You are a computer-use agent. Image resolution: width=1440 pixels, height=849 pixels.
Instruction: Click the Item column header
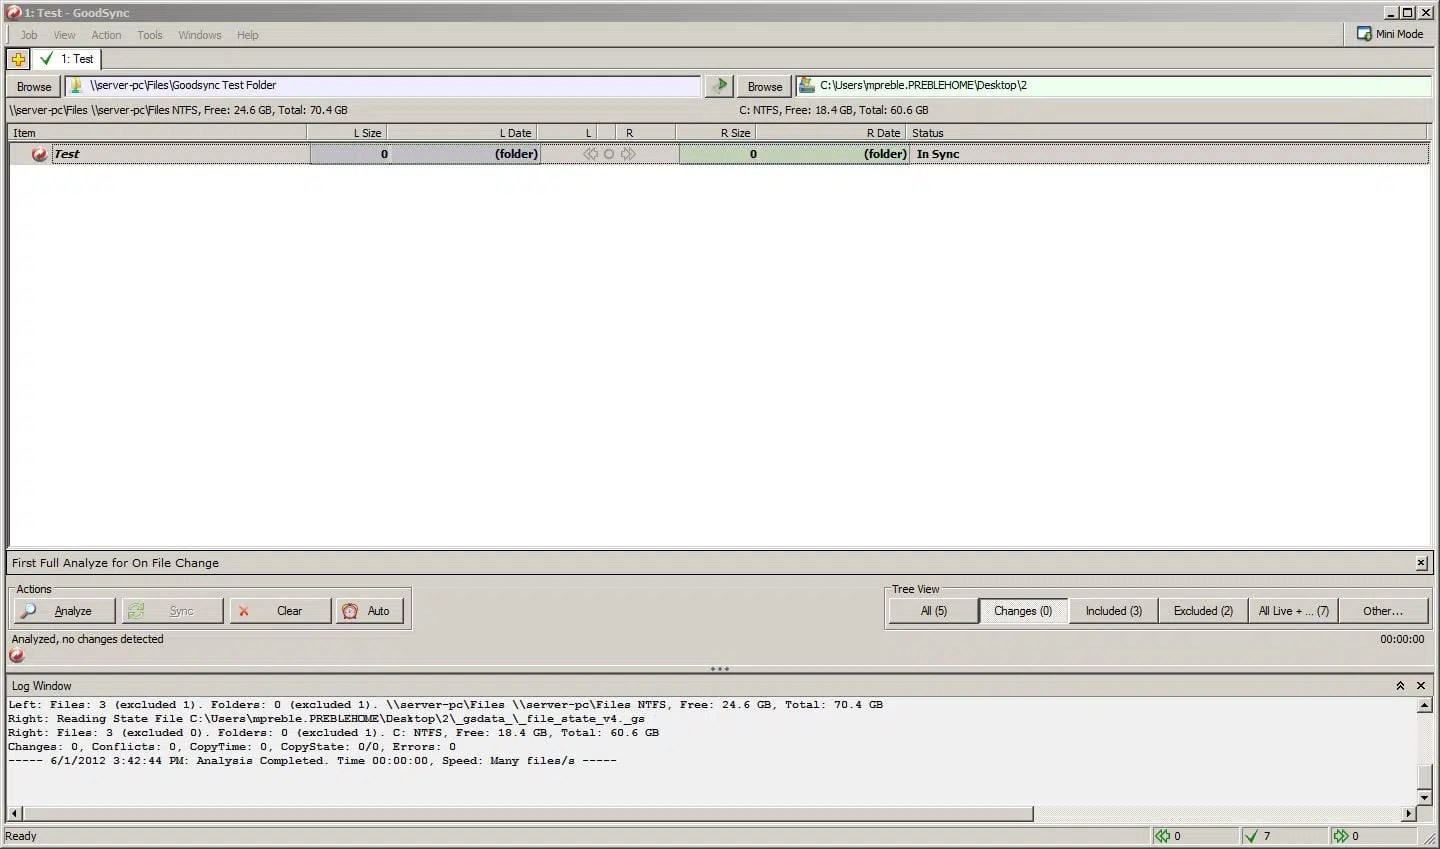pyautogui.click(x=157, y=133)
